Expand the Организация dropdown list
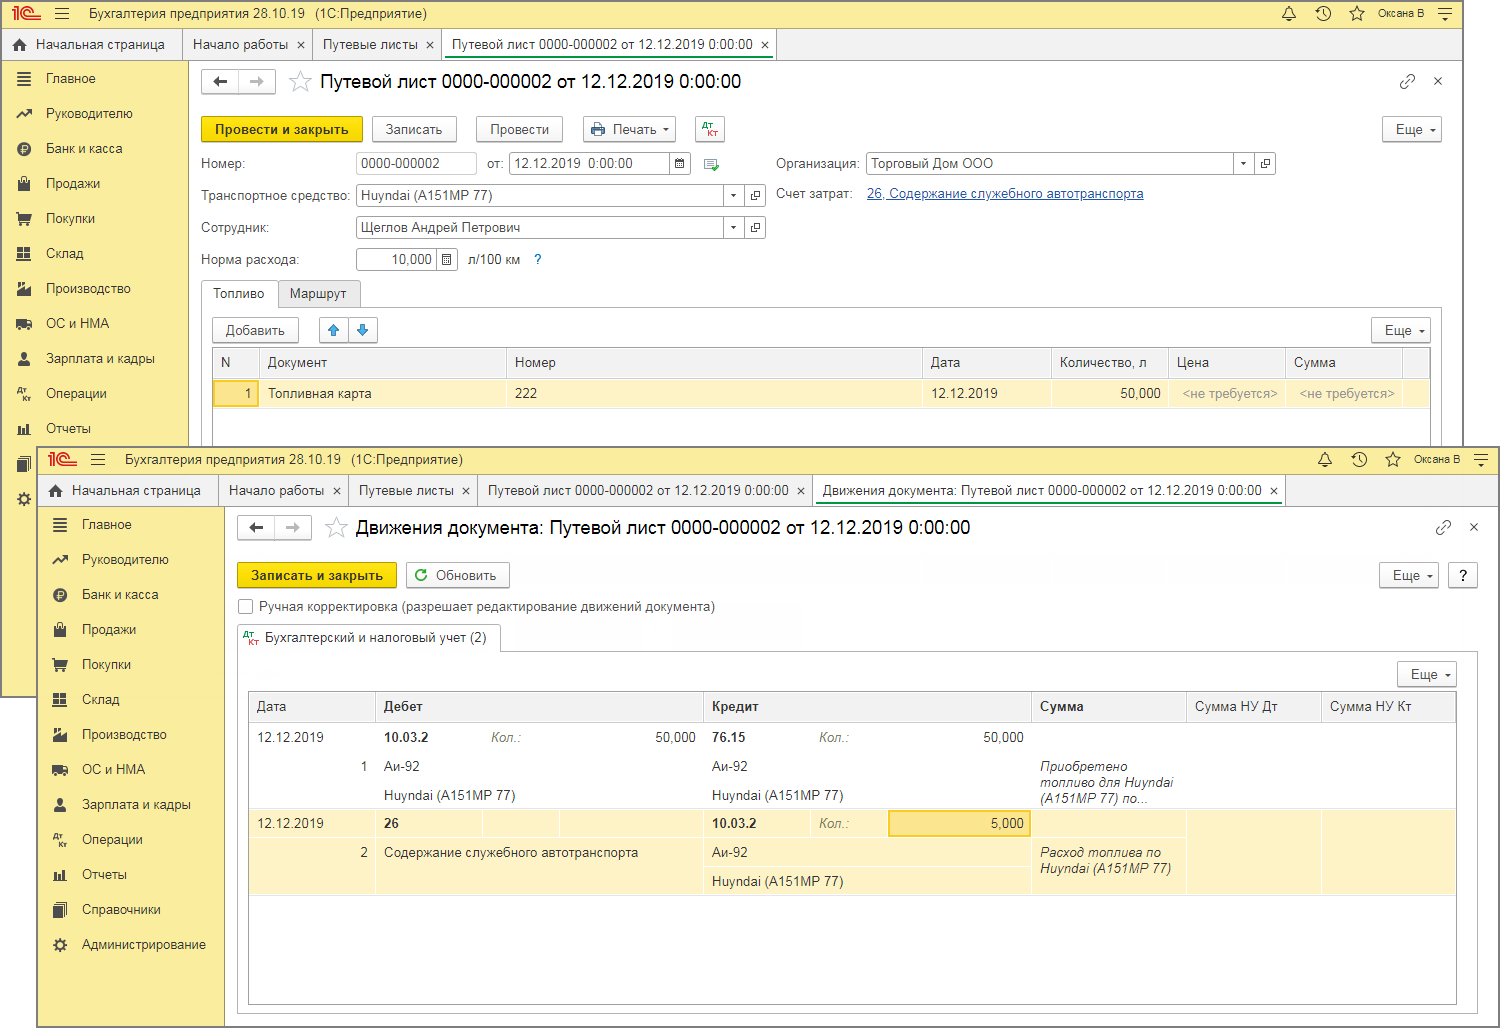Image resolution: width=1500 pixels, height=1029 pixels. point(1243,164)
